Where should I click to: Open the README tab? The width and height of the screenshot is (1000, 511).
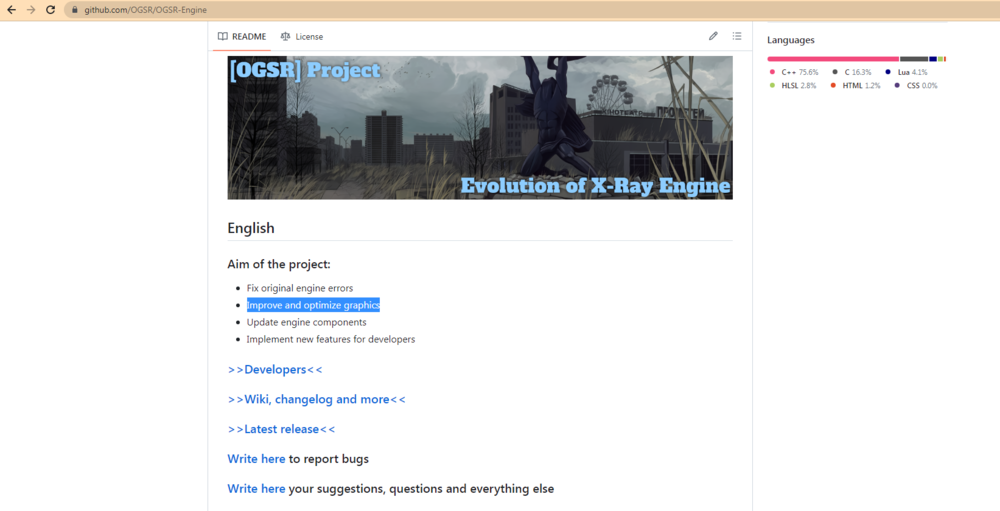pyautogui.click(x=242, y=36)
